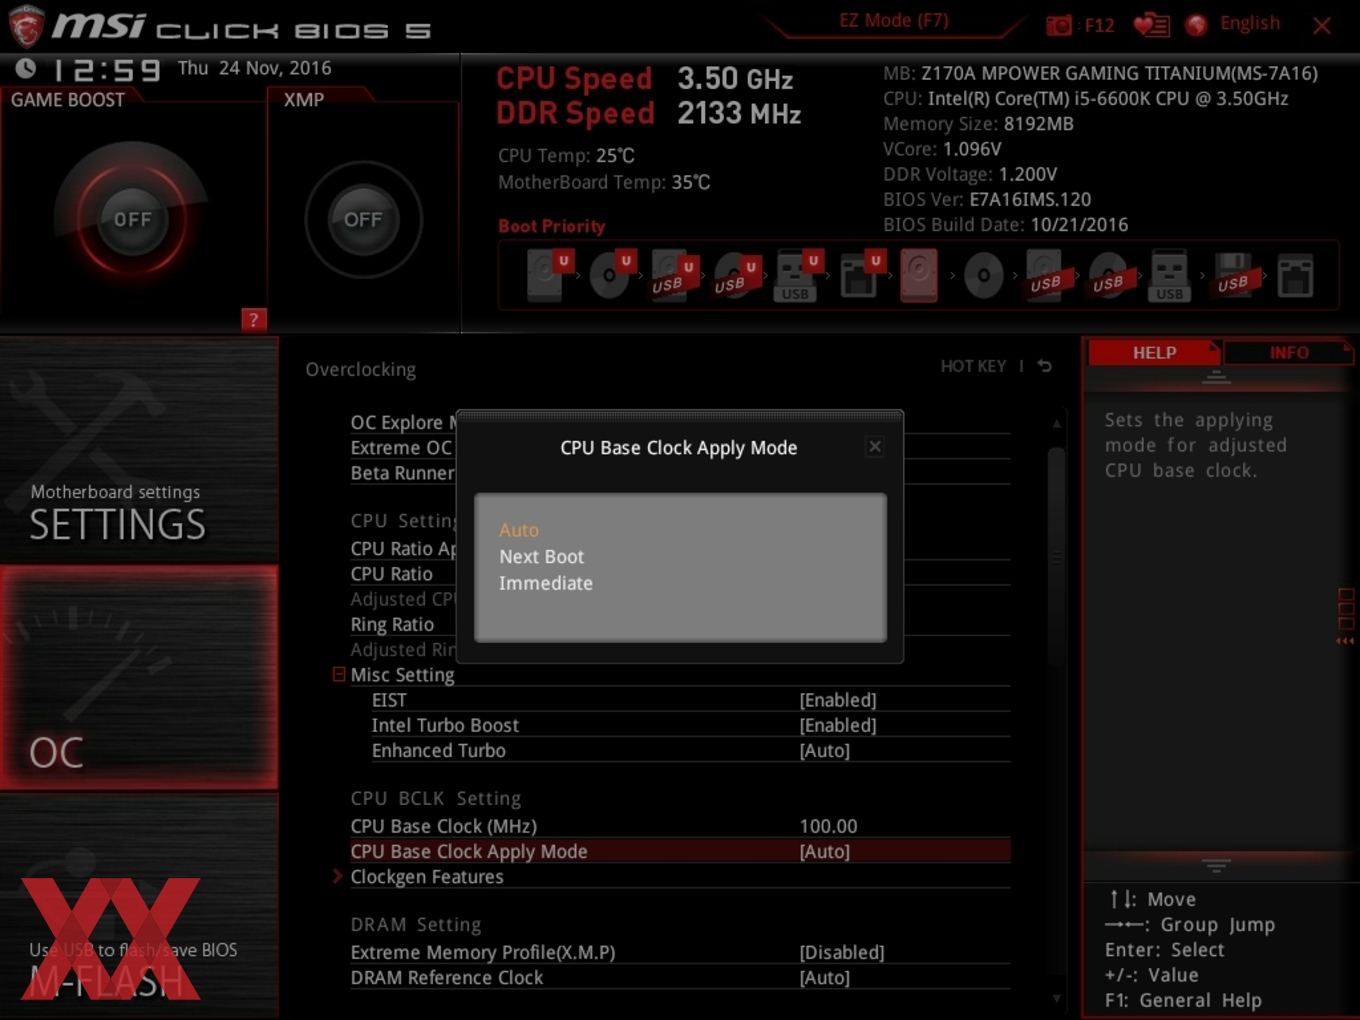
Task: Select the UEFI USB CD/DVD boot icon
Action: pyautogui.click(x=735, y=275)
